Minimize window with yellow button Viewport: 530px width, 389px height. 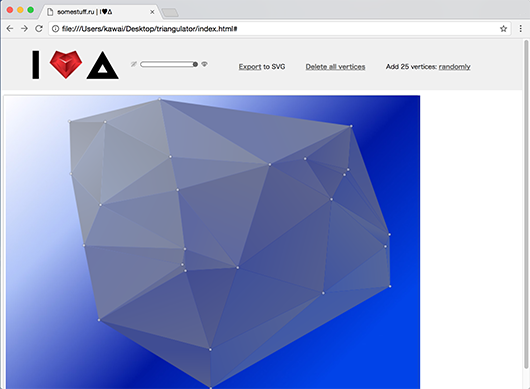pyautogui.click(x=20, y=10)
